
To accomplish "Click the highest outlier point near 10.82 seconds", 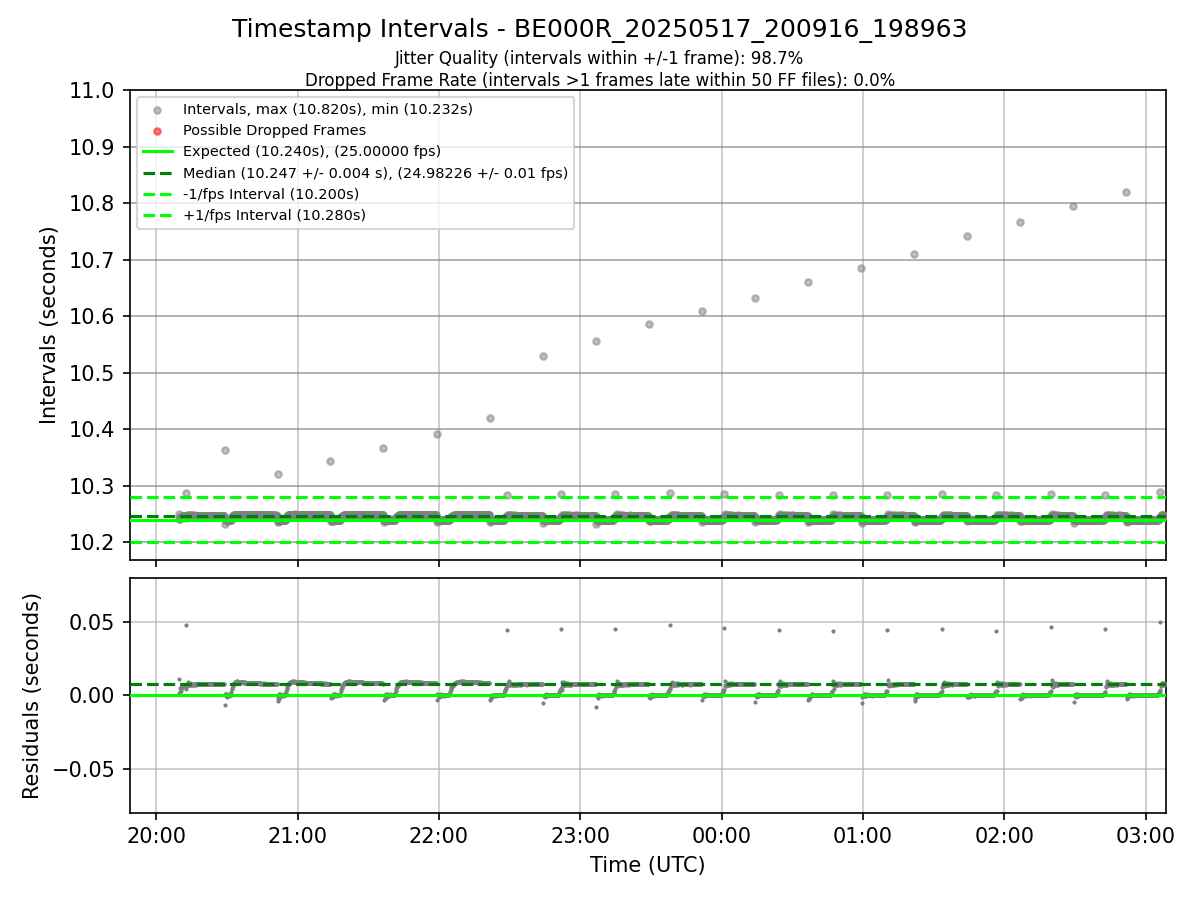I will tap(1126, 192).
